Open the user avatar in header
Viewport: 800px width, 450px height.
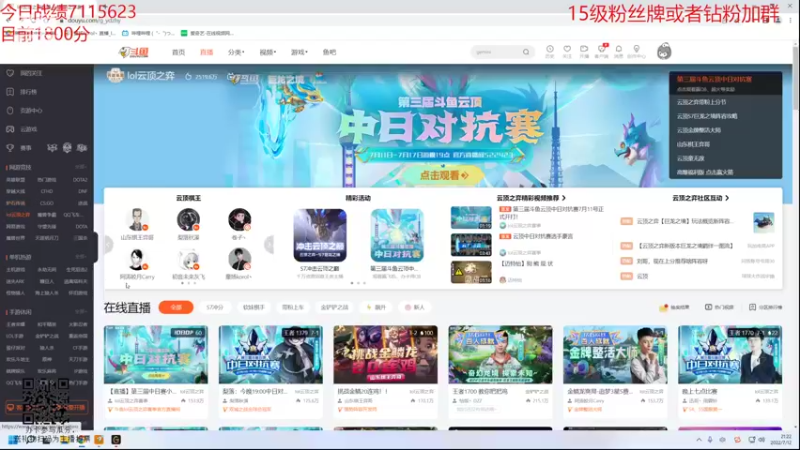(664, 52)
